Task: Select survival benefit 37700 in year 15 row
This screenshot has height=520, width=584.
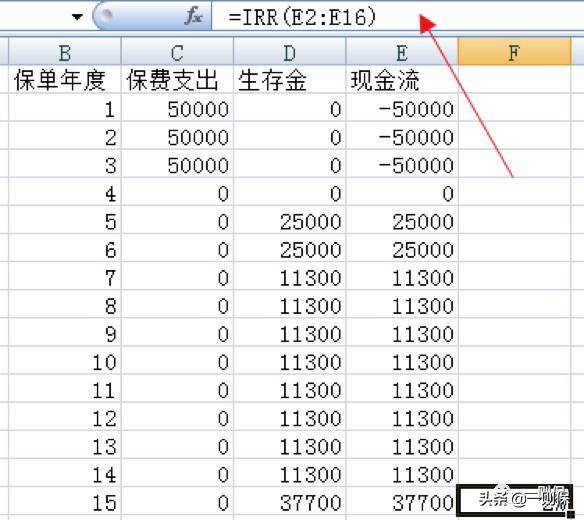Action: coord(290,501)
